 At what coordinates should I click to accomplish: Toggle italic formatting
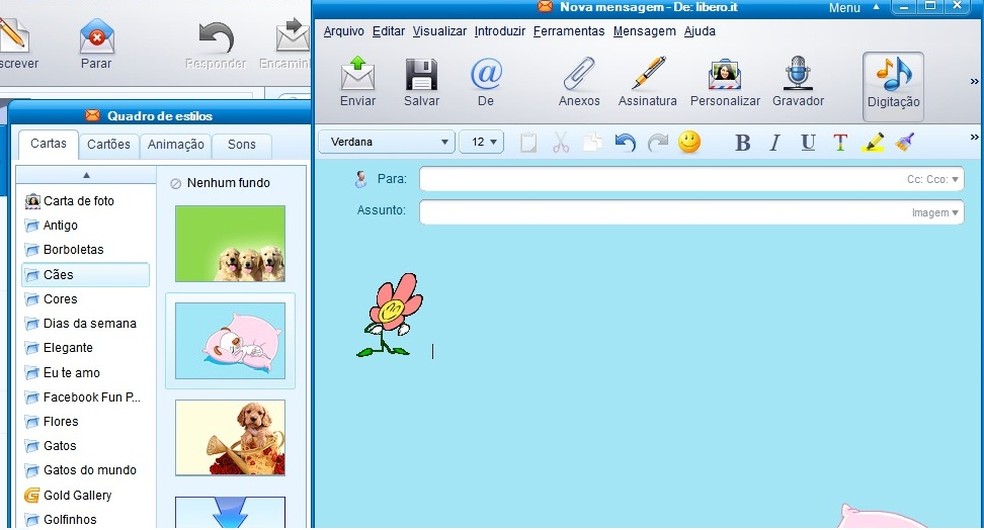pyautogui.click(x=774, y=143)
